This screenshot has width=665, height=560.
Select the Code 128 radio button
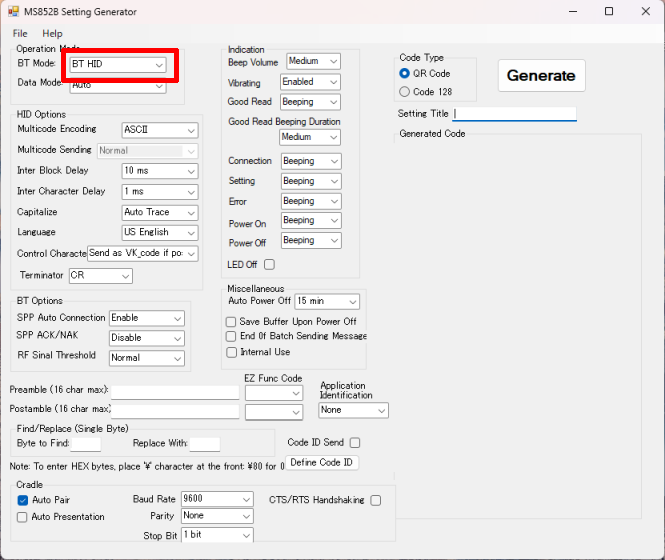[405, 92]
